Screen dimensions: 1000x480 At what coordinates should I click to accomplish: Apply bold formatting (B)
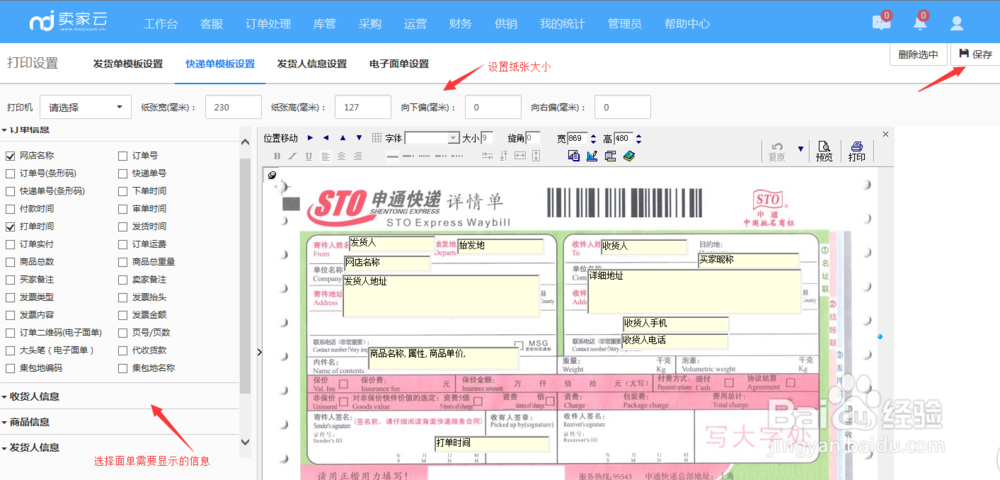pyautogui.click(x=277, y=156)
